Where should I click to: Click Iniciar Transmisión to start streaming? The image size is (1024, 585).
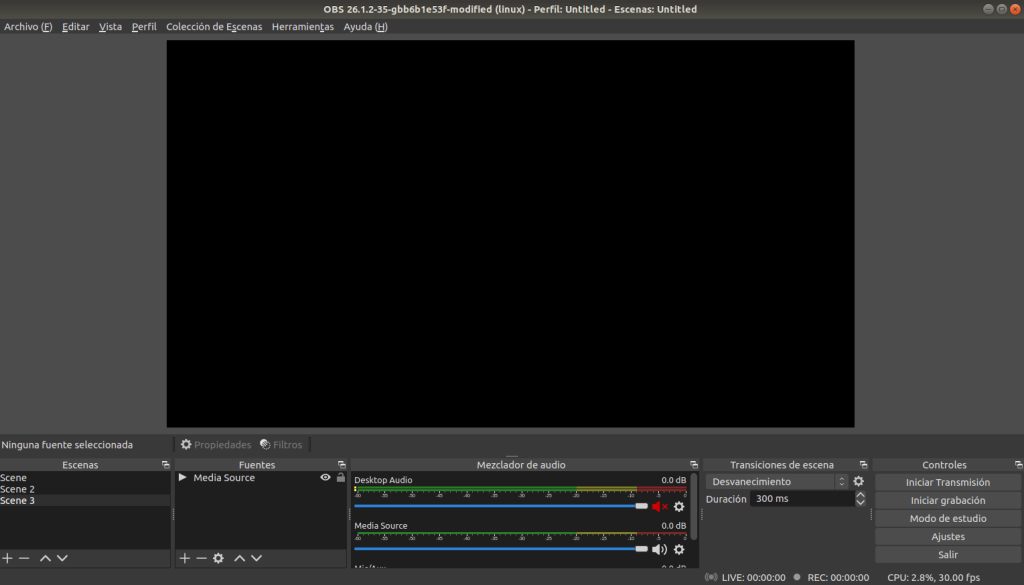tap(948, 482)
